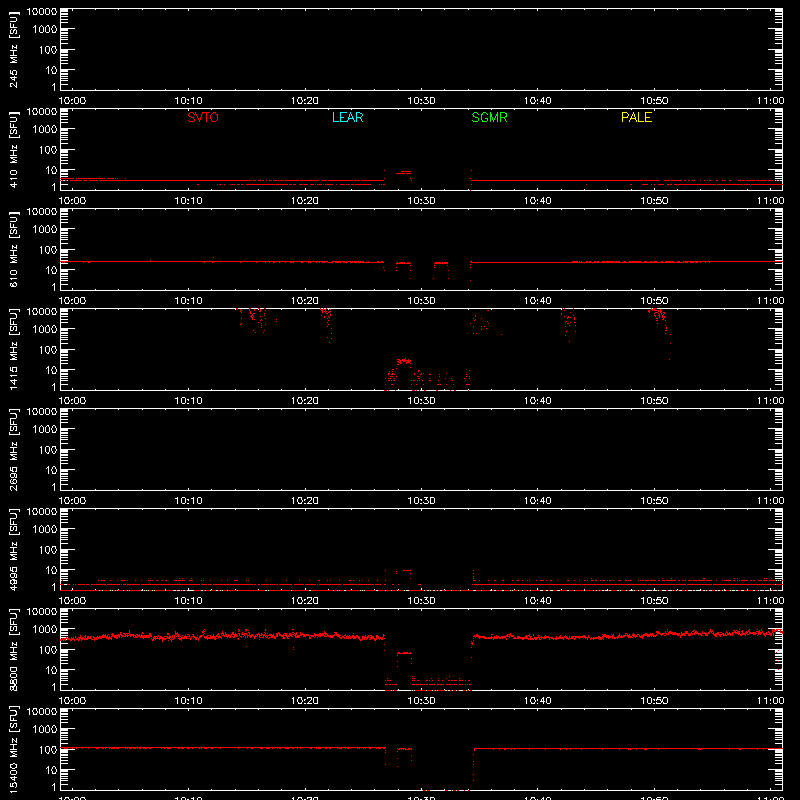This screenshot has width=800, height=800.
Task: Select the 410 MHz [SFU] axis label
Action: [x=13, y=149]
